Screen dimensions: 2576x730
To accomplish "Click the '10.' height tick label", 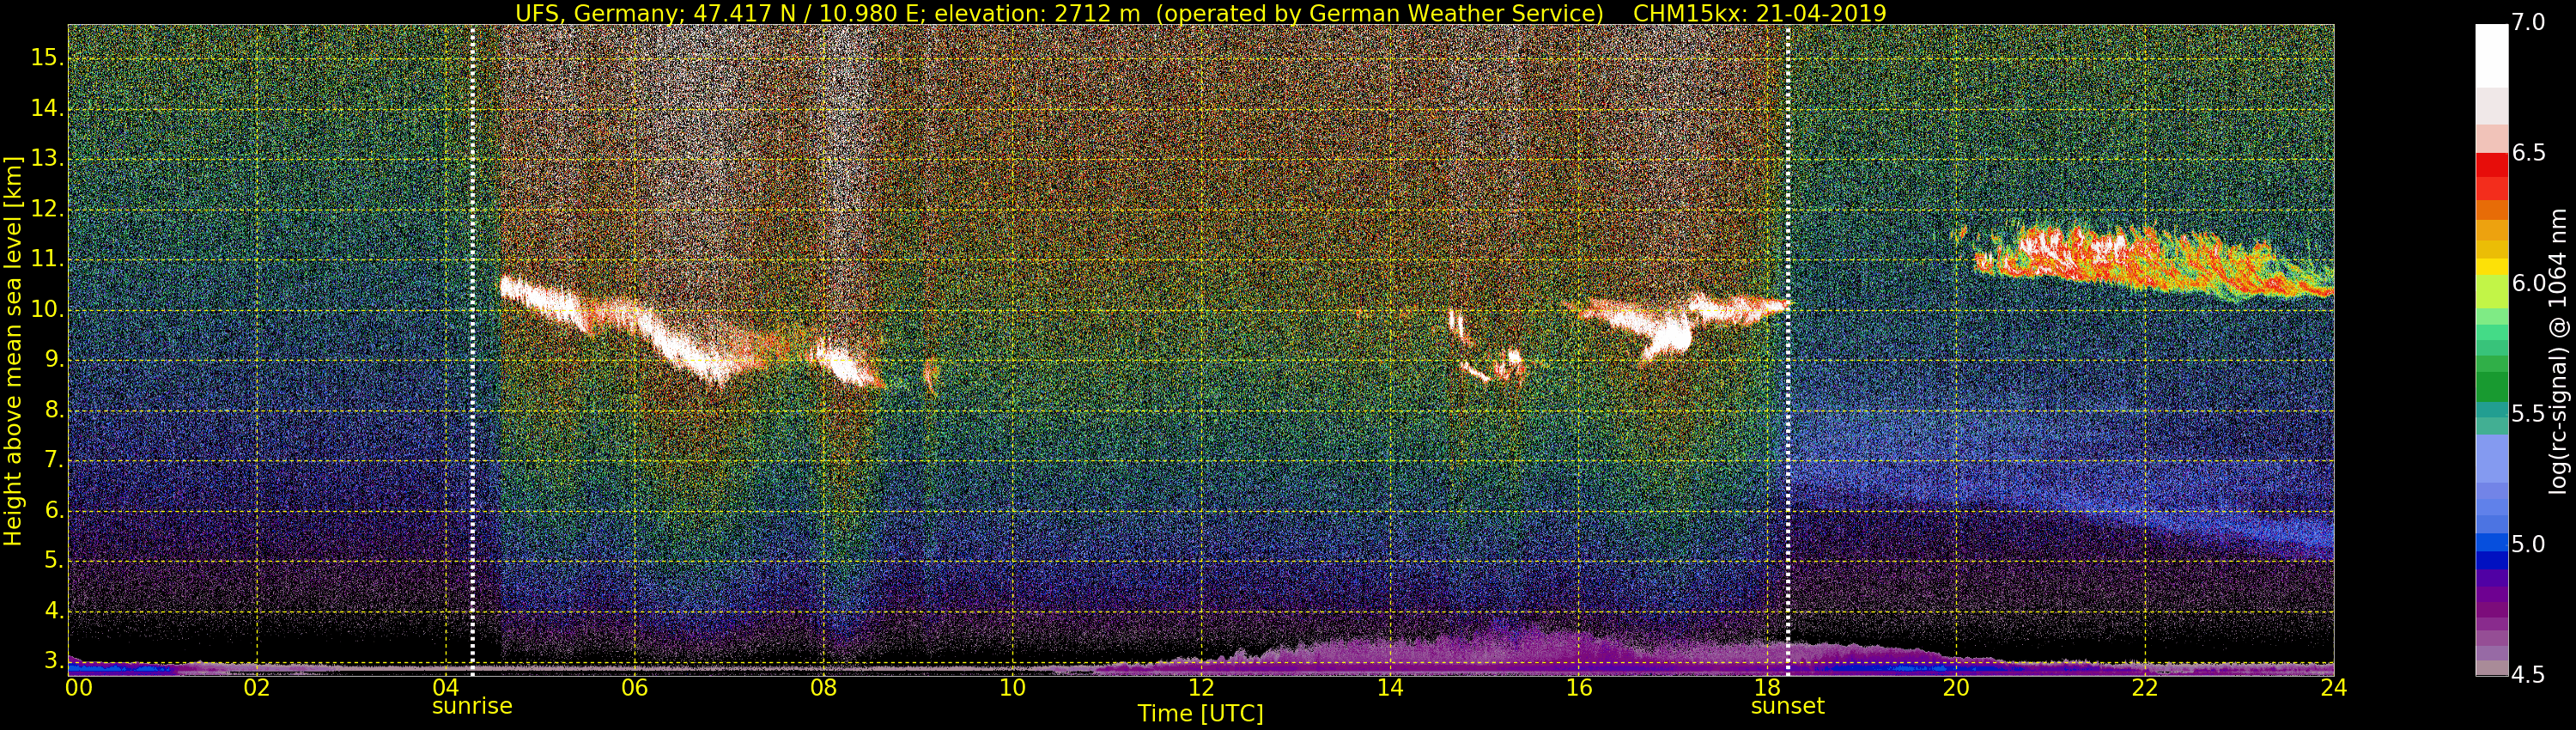I will pos(47,310).
